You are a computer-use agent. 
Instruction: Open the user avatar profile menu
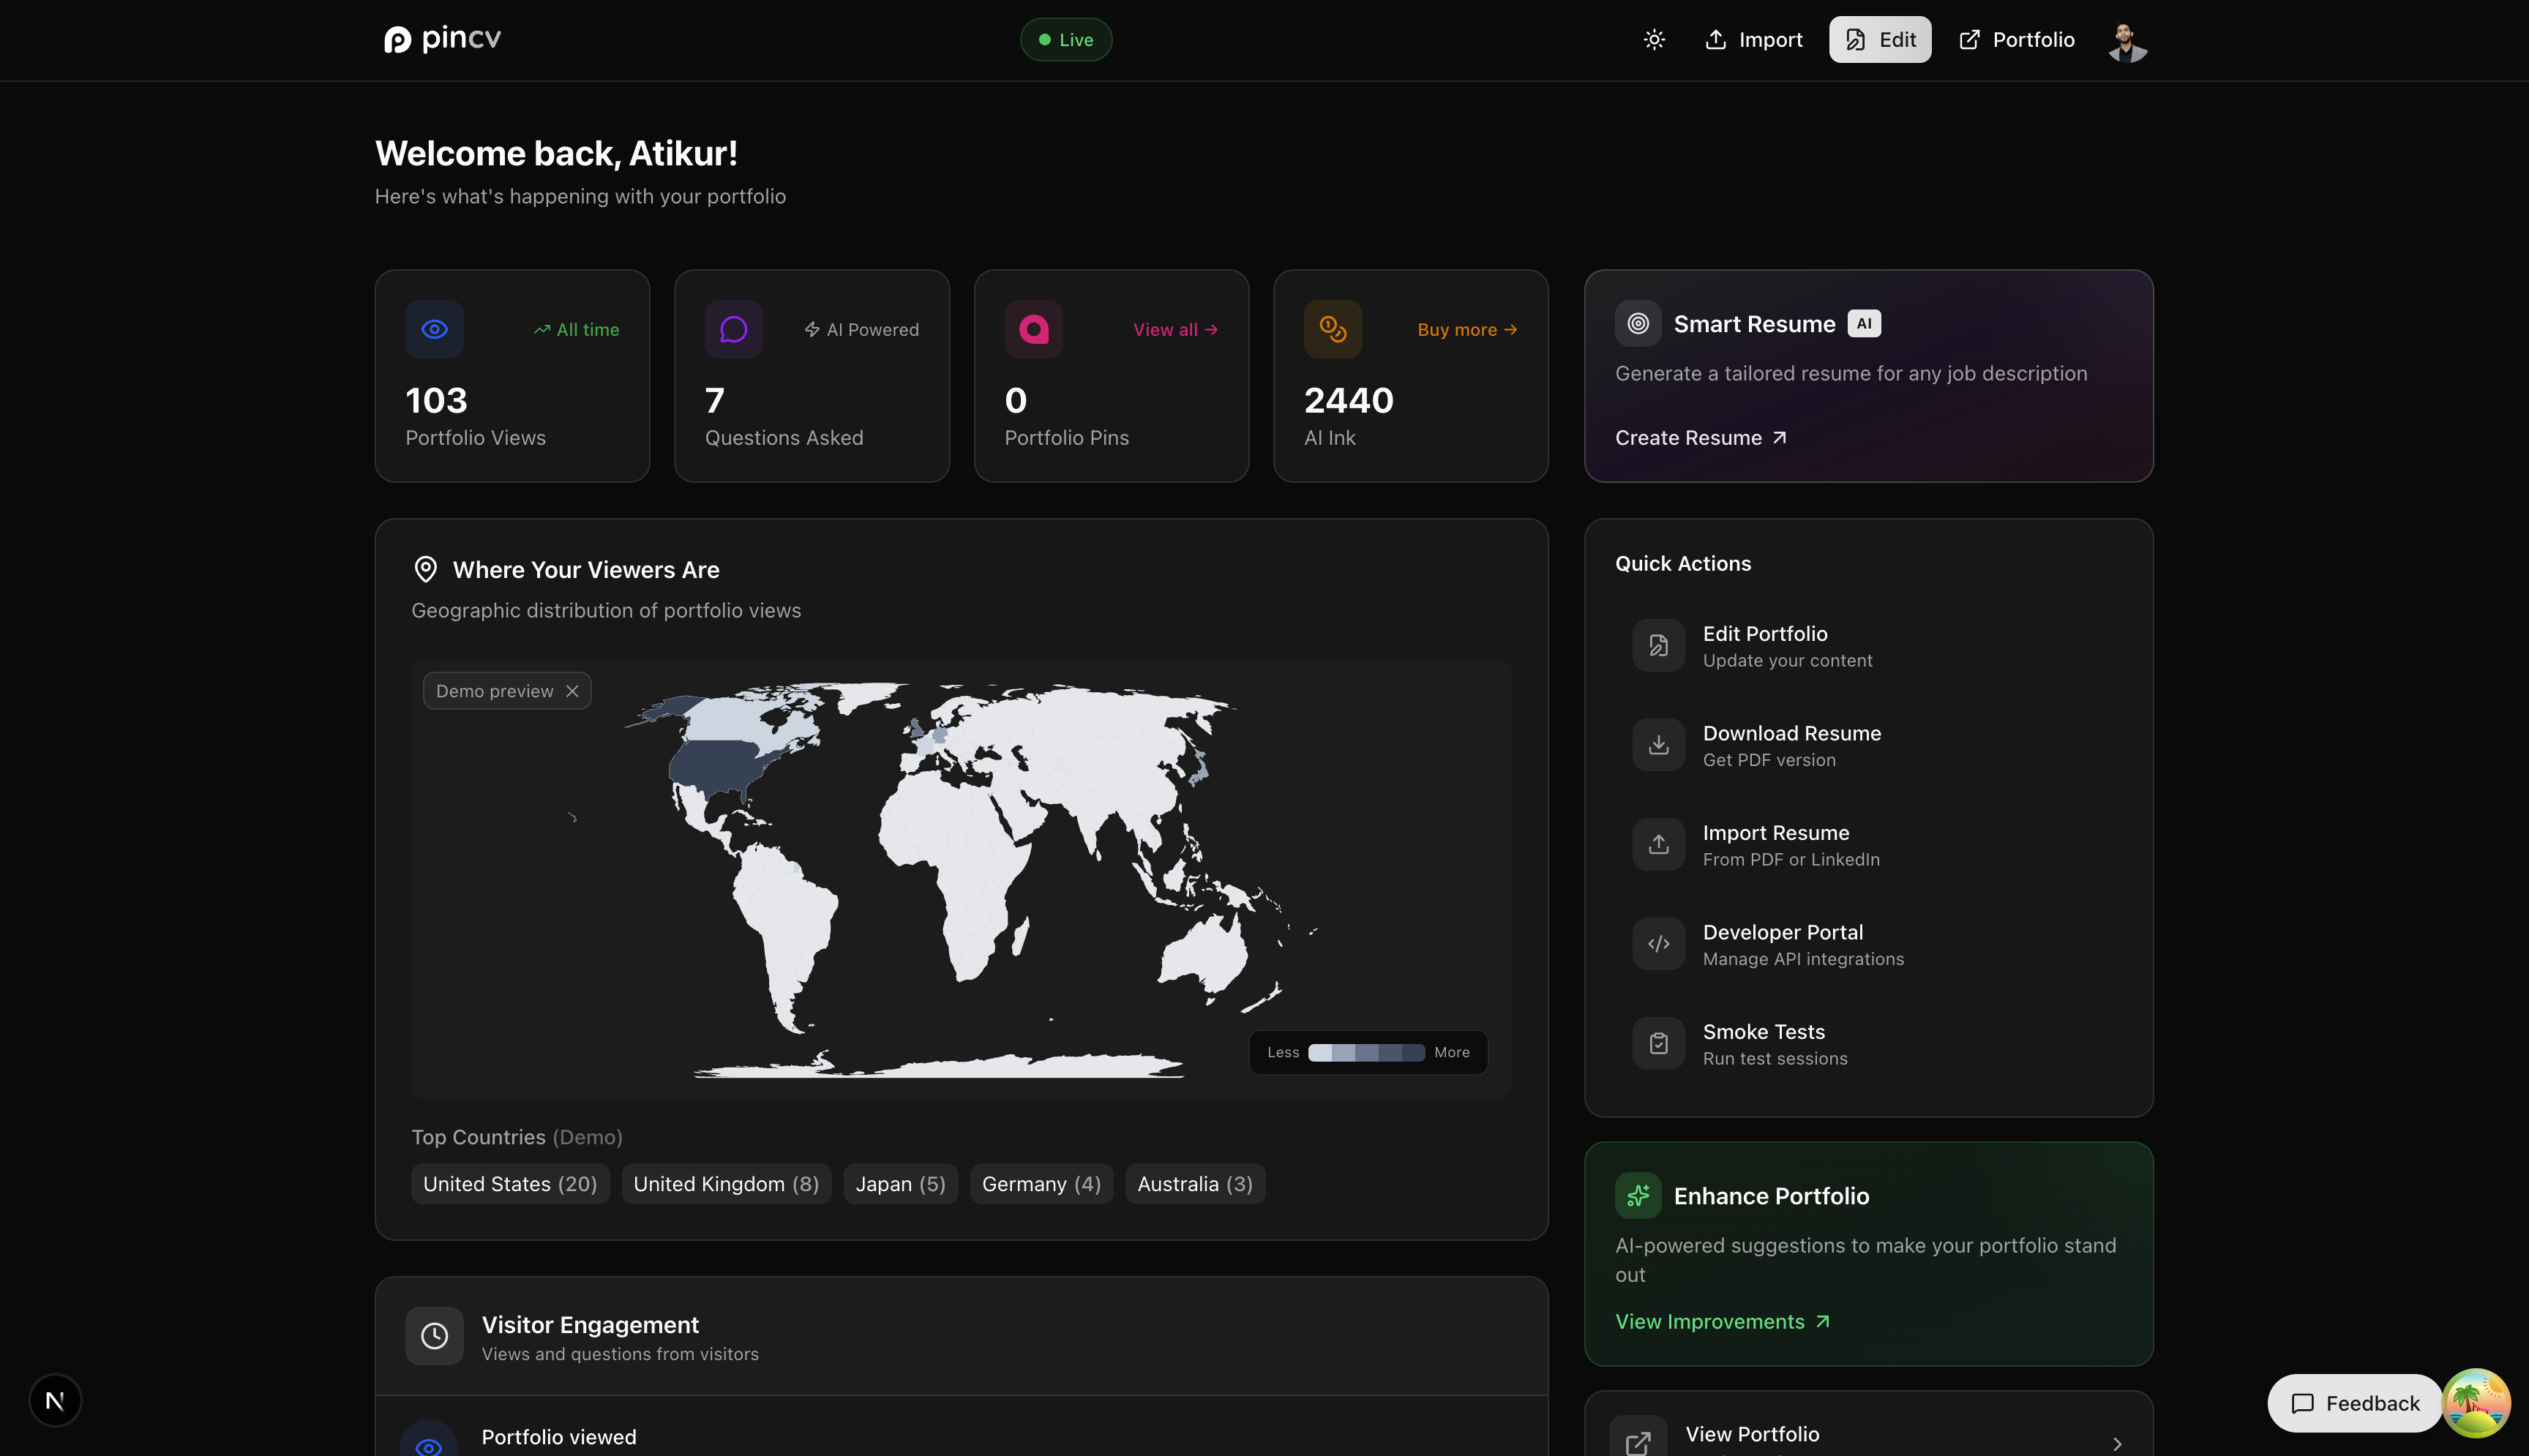coord(2127,41)
